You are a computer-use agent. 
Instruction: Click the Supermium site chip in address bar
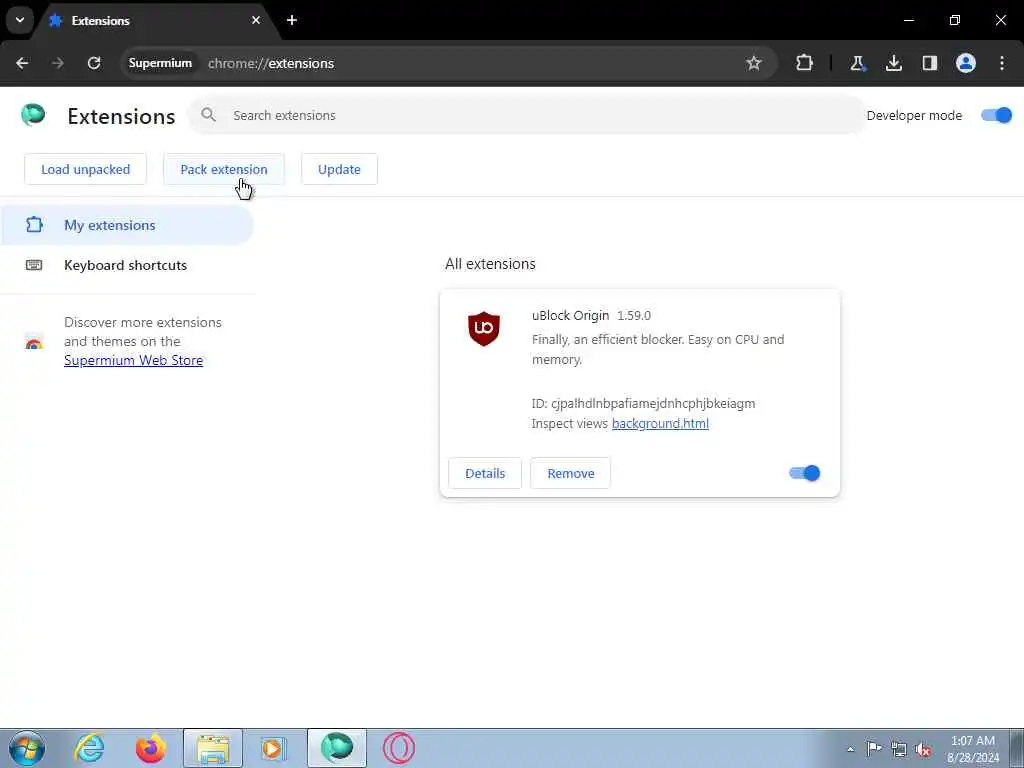(x=160, y=63)
